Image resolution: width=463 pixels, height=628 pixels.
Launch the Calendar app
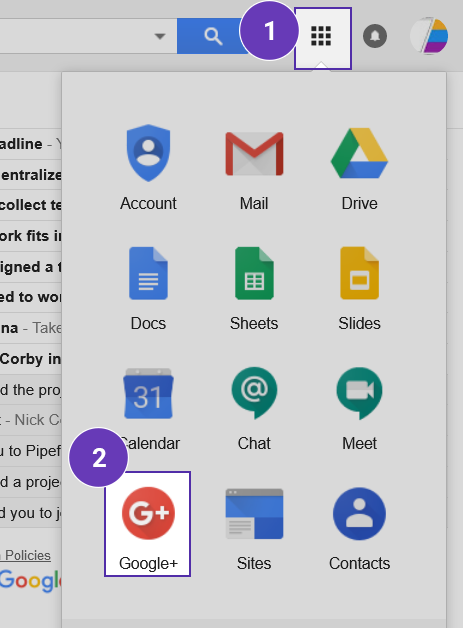(x=148, y=409)
